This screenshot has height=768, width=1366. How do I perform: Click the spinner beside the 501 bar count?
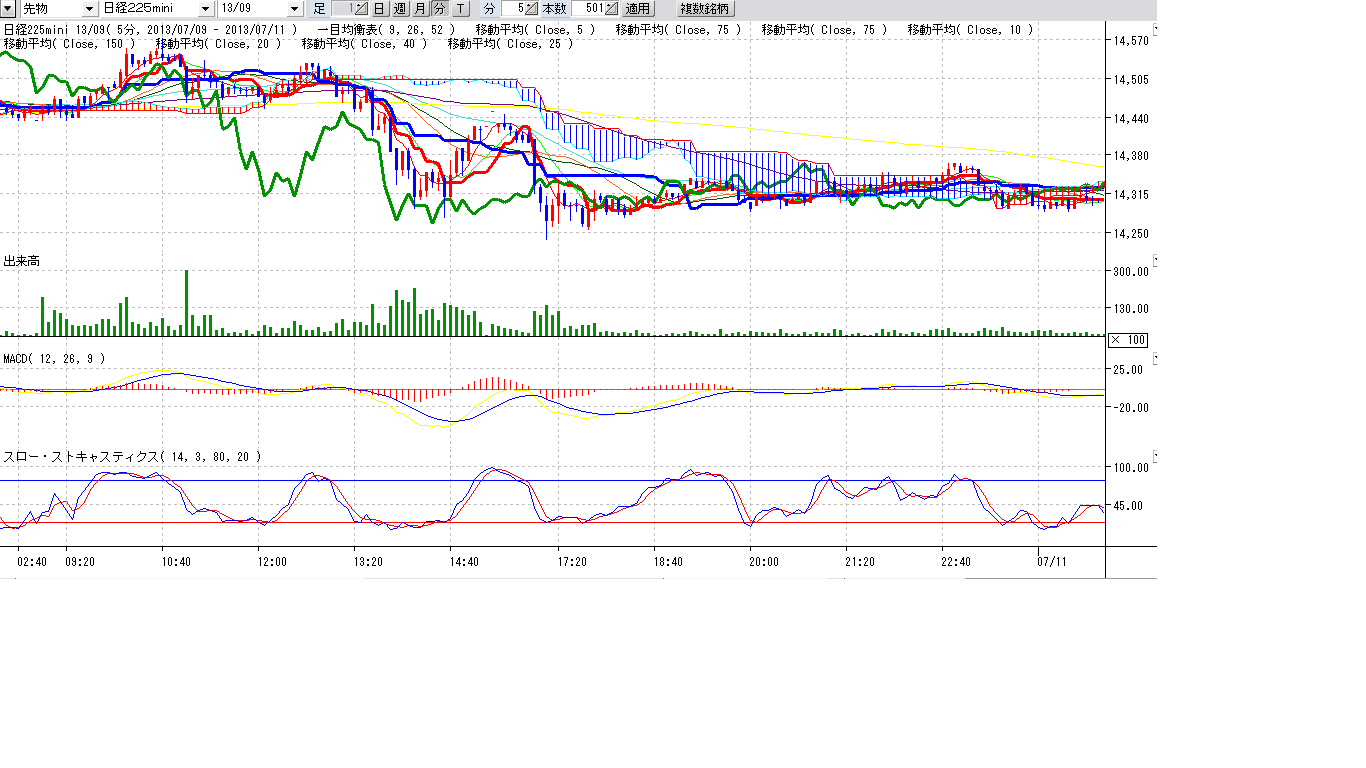coord(610,9)
